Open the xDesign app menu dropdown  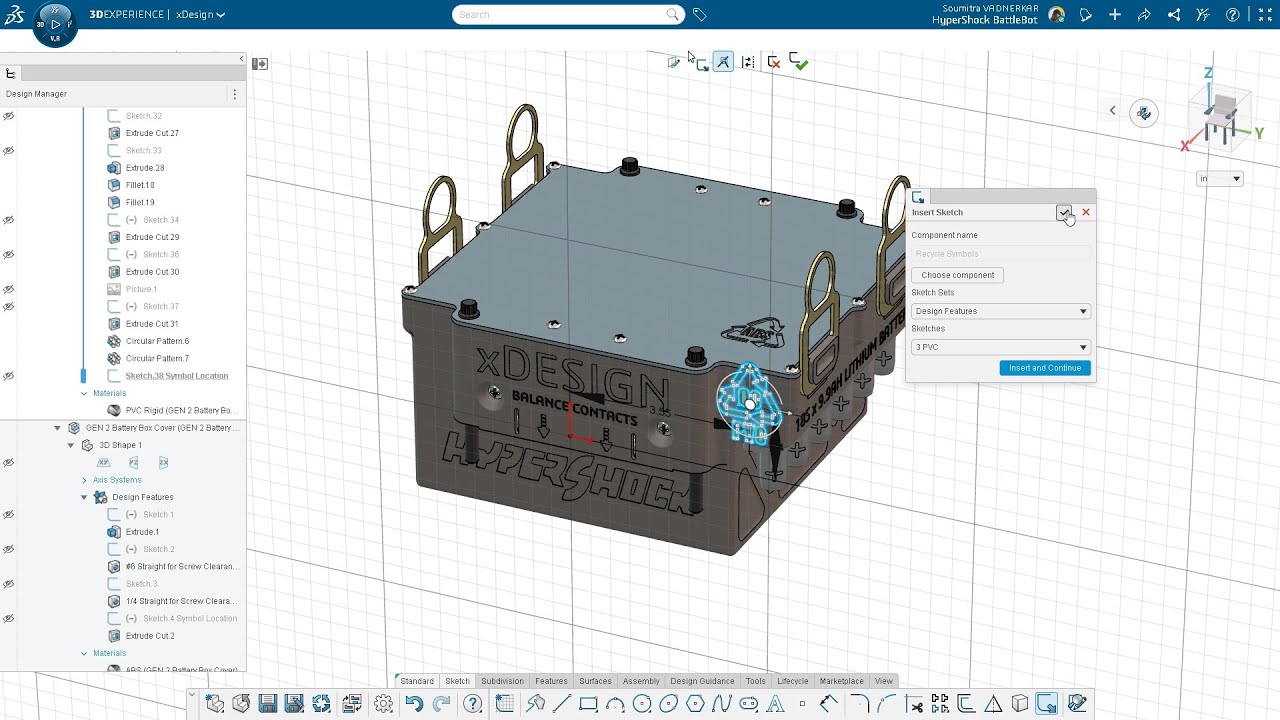point(200,15)
